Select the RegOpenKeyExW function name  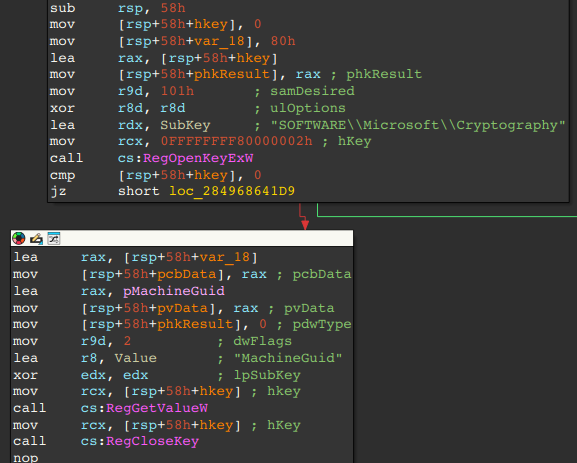[x=198, y=158]
